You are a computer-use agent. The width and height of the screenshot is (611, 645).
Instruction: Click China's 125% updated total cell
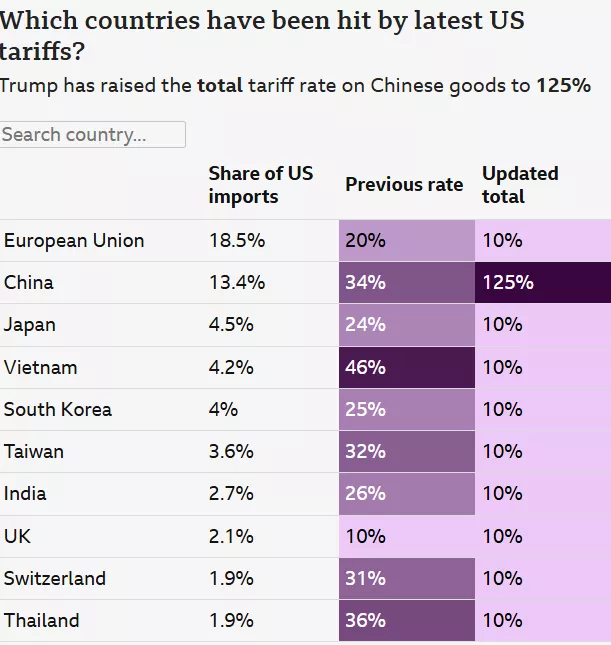[x=543, y=283]
